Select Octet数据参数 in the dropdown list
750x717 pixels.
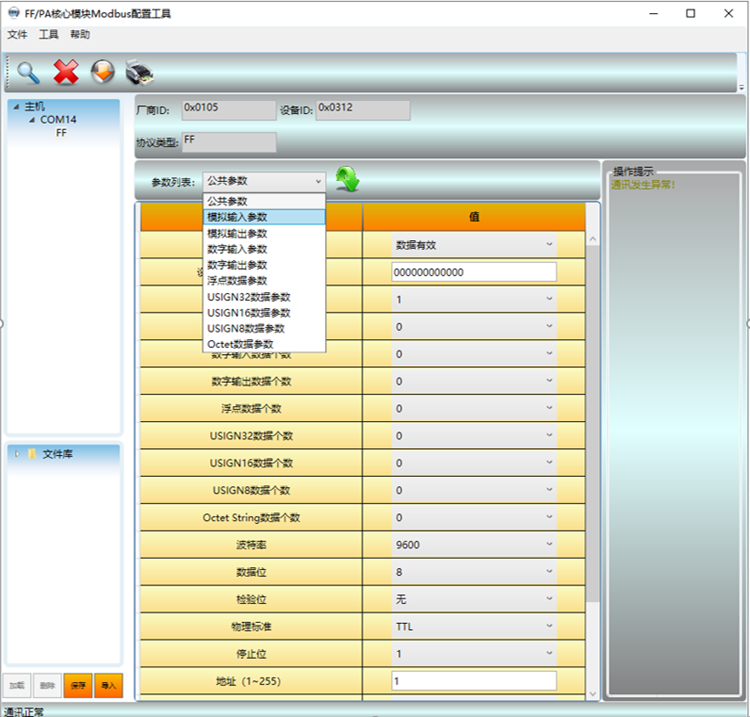(x=265, y=344)
